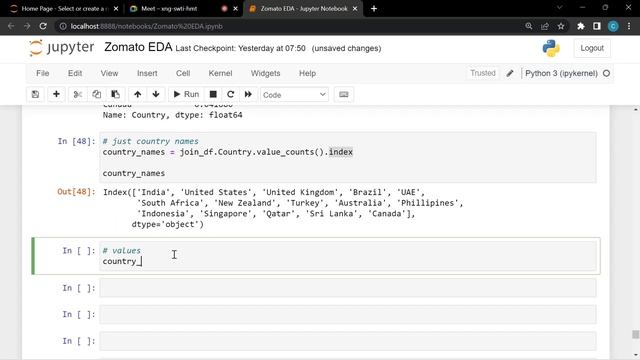Viewport: 640px width, 360px height.
Task: Move selected cell up with the arrow icon
Action: click(138, 94)
